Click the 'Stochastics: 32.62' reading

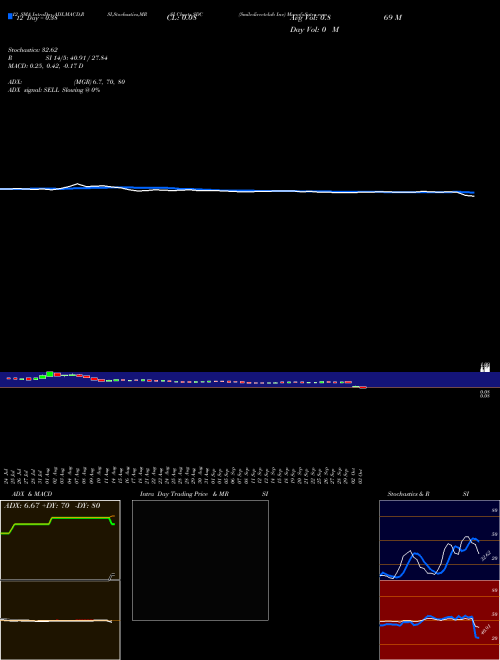click(33, 50)
